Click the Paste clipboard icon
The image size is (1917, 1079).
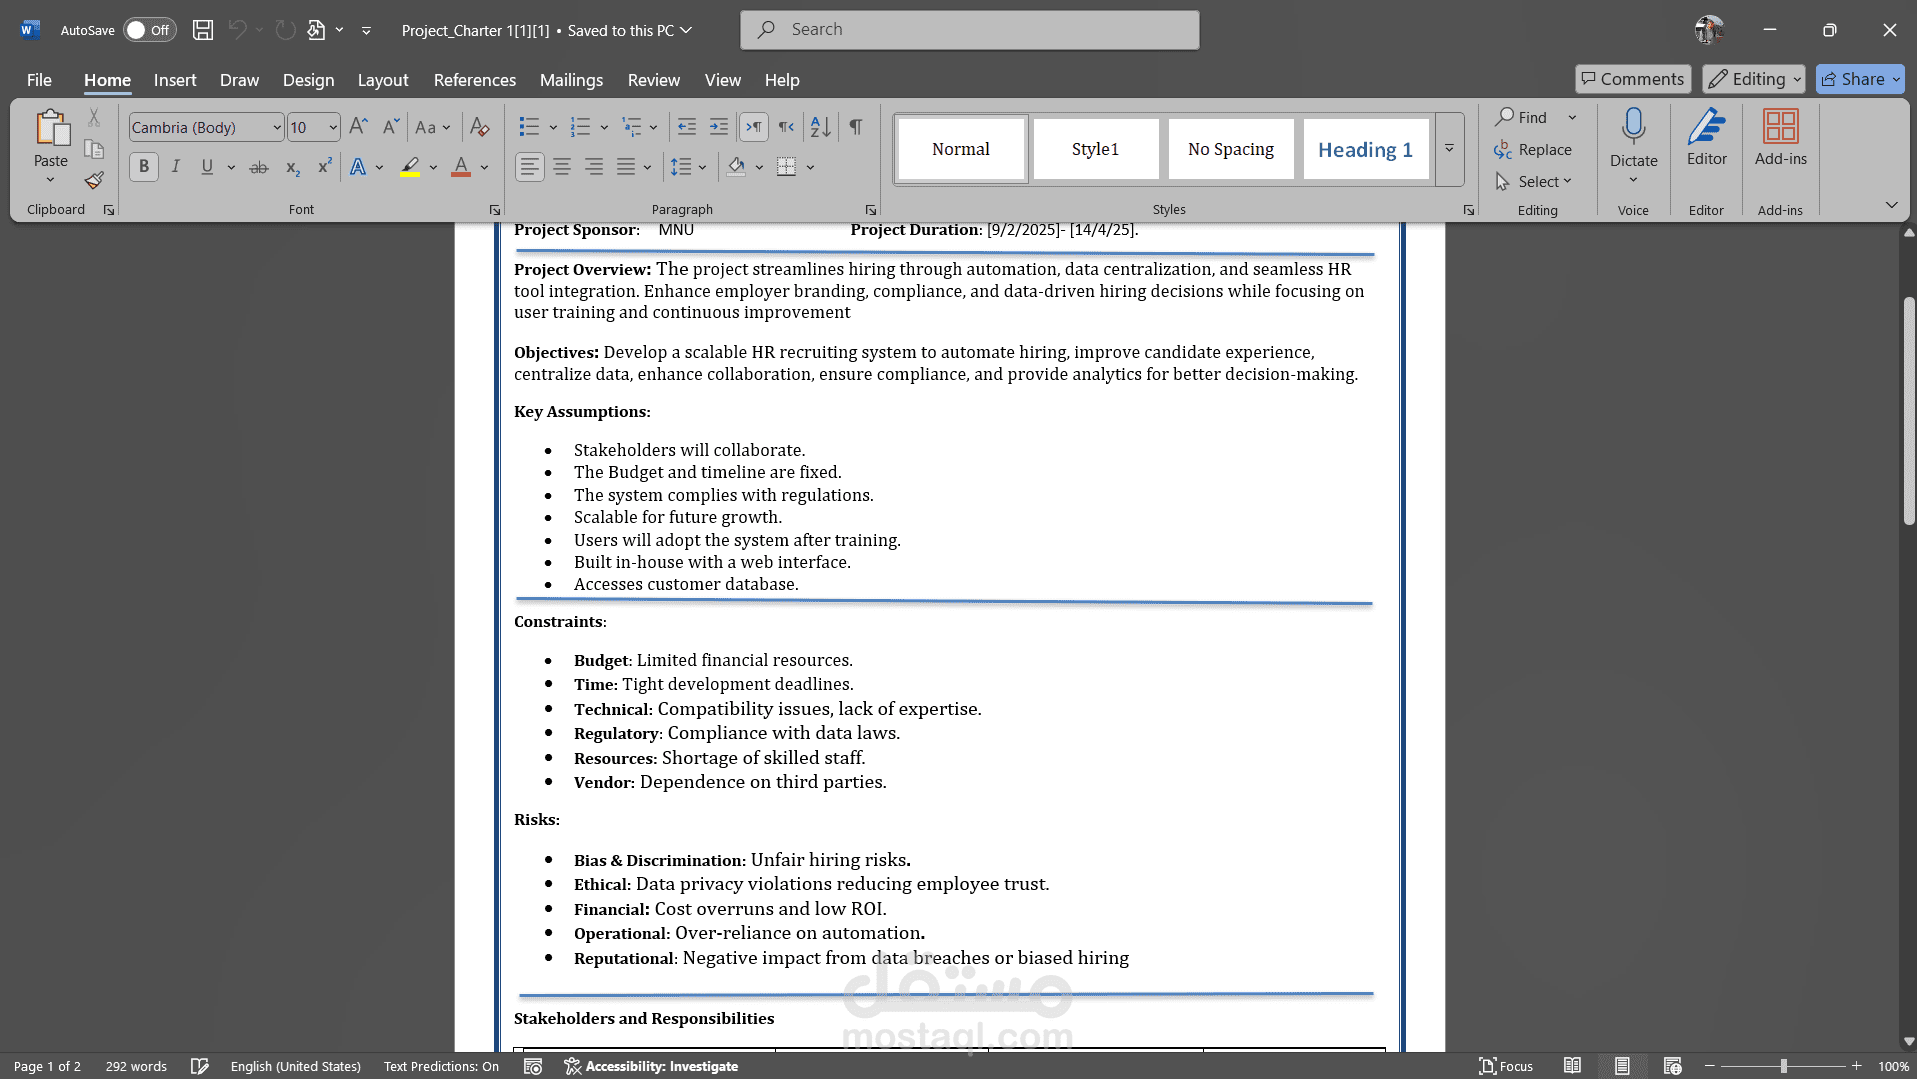coord(51,129)
